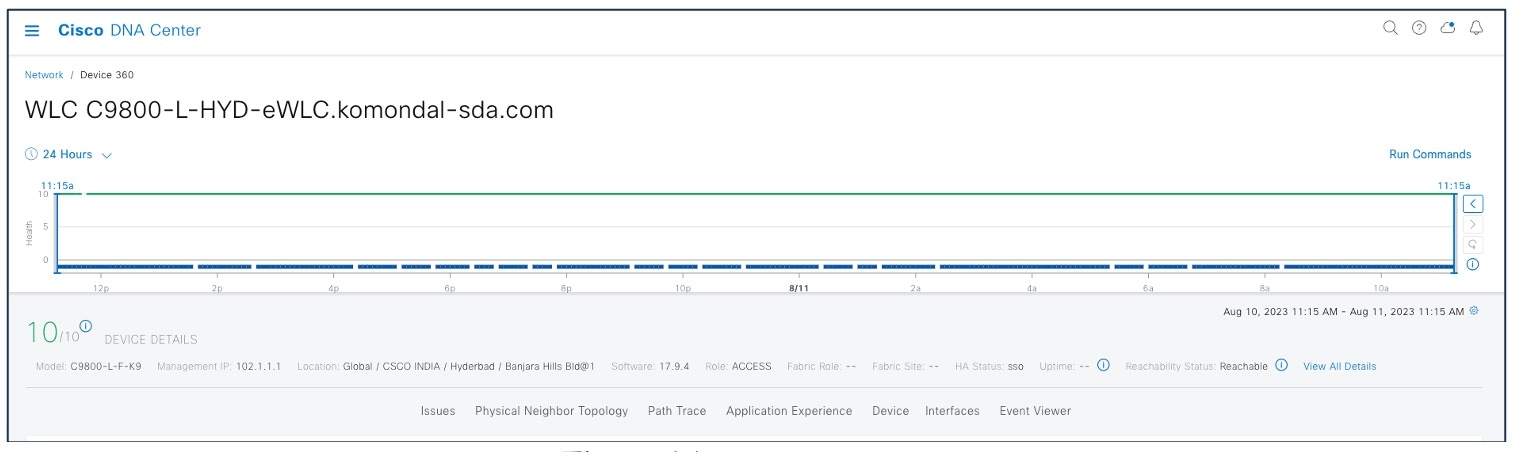Click the timeline forward arrow icon
Image resolution: width=1516 pixels, height=452 pixels.
click(x=1473, y=225)
